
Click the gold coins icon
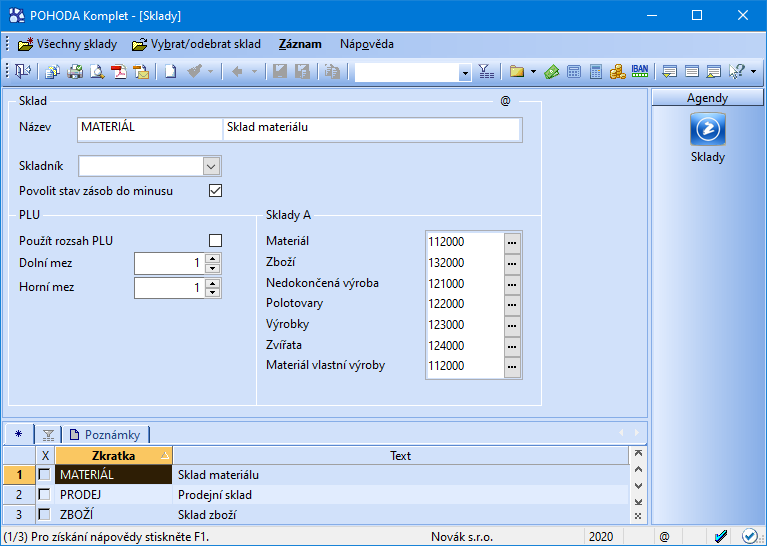pos(617,72)
